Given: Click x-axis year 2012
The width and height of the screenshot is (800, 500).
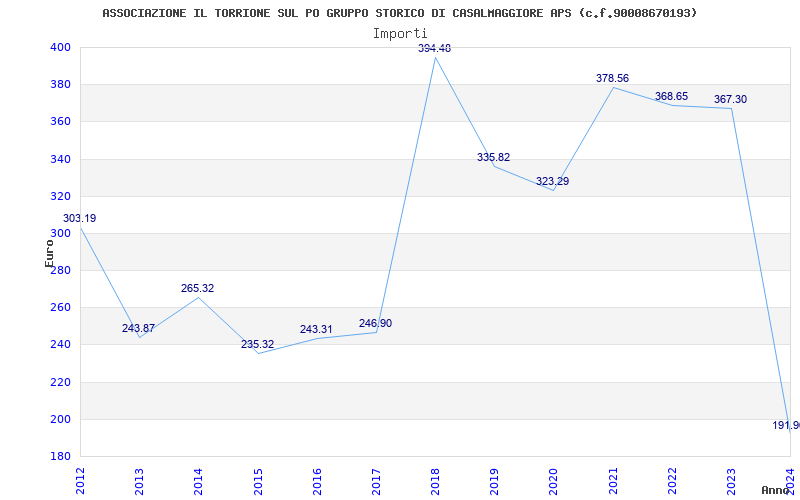Looking at the screenshot, I should coord(80,481).
